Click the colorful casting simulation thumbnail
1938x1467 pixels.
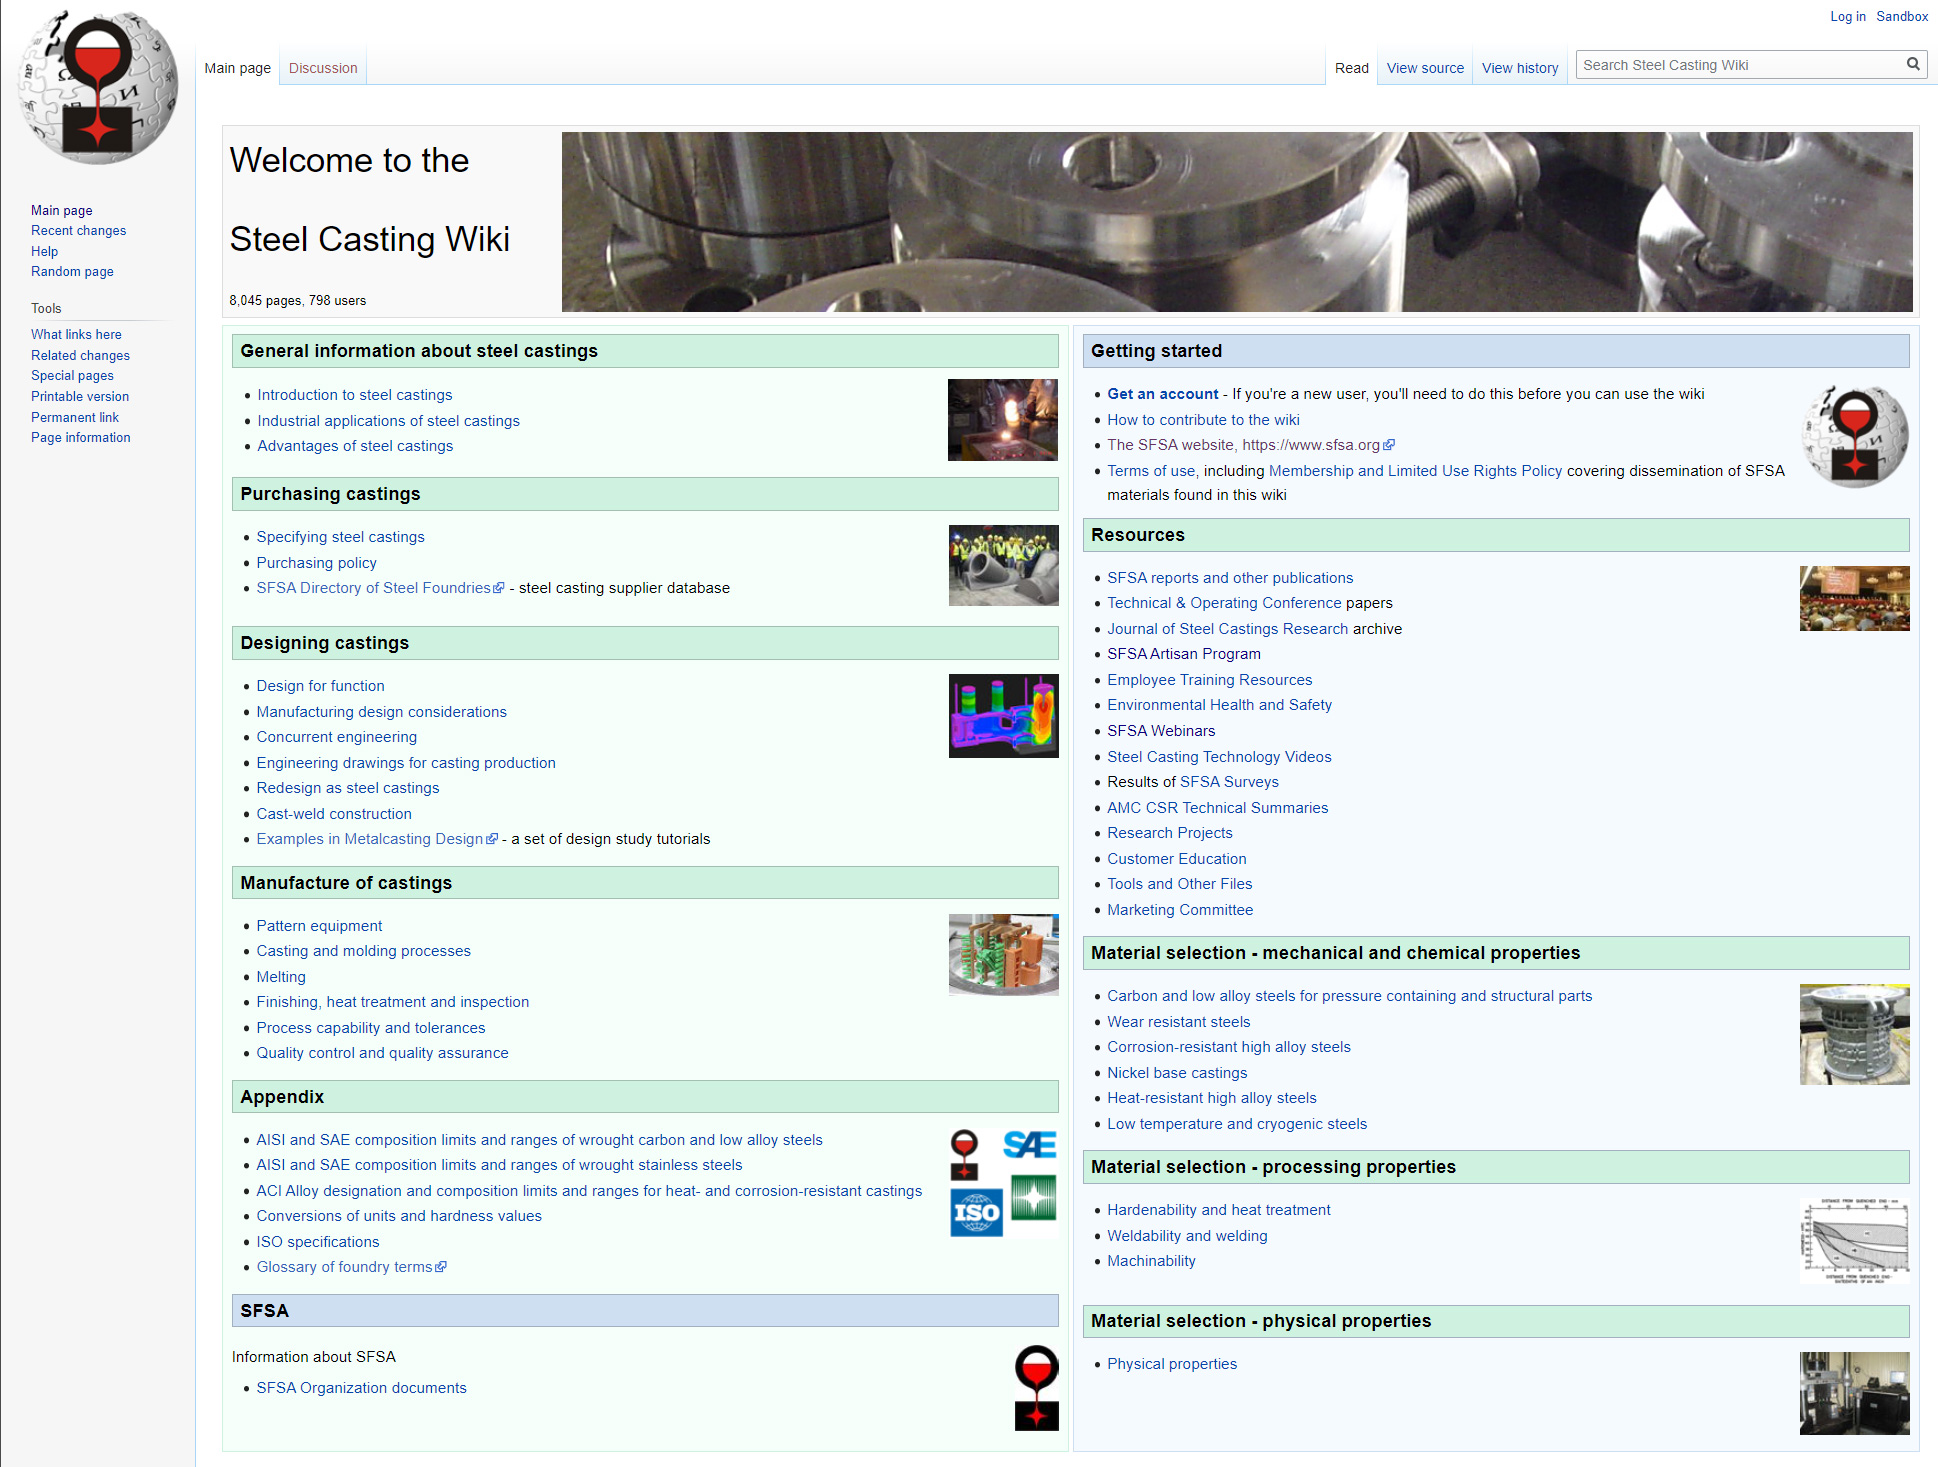(x=1003, y=716)
